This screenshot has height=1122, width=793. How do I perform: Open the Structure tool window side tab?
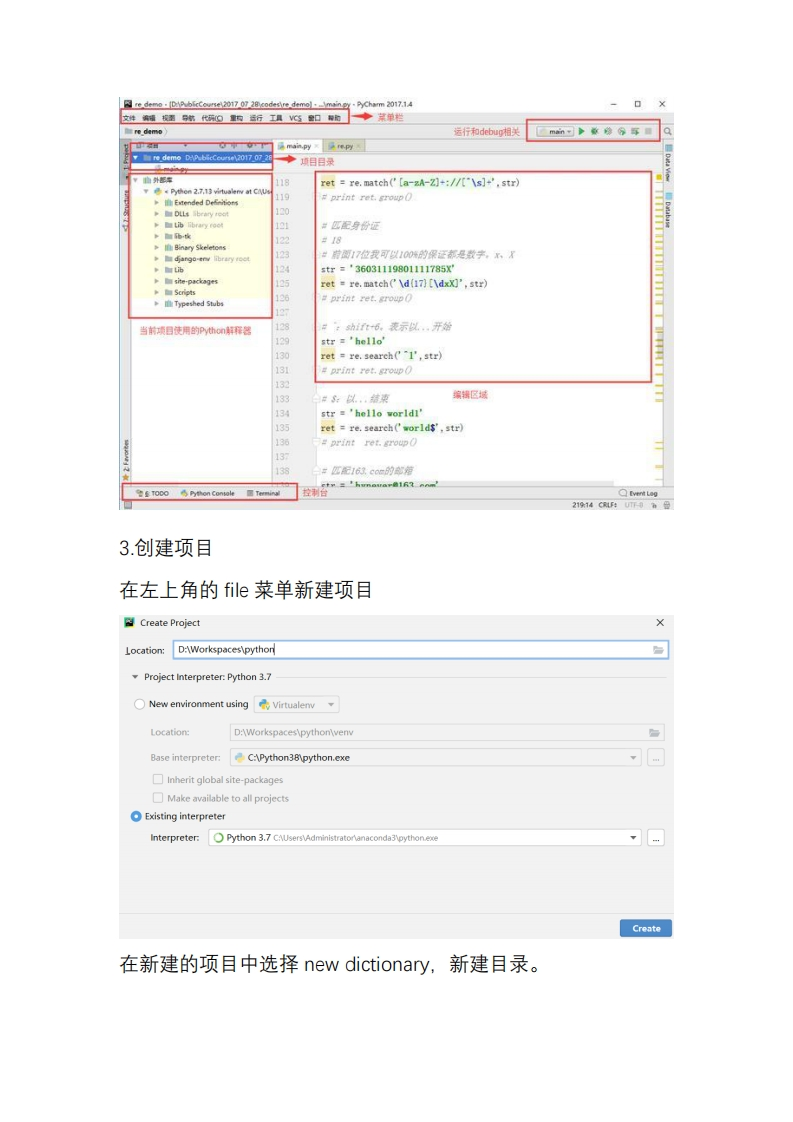pyautogui.click(x=125, y=211)
